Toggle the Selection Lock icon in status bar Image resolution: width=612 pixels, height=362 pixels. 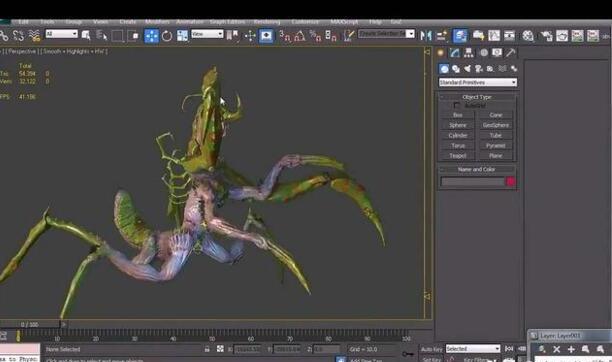[x=207, y=349]
